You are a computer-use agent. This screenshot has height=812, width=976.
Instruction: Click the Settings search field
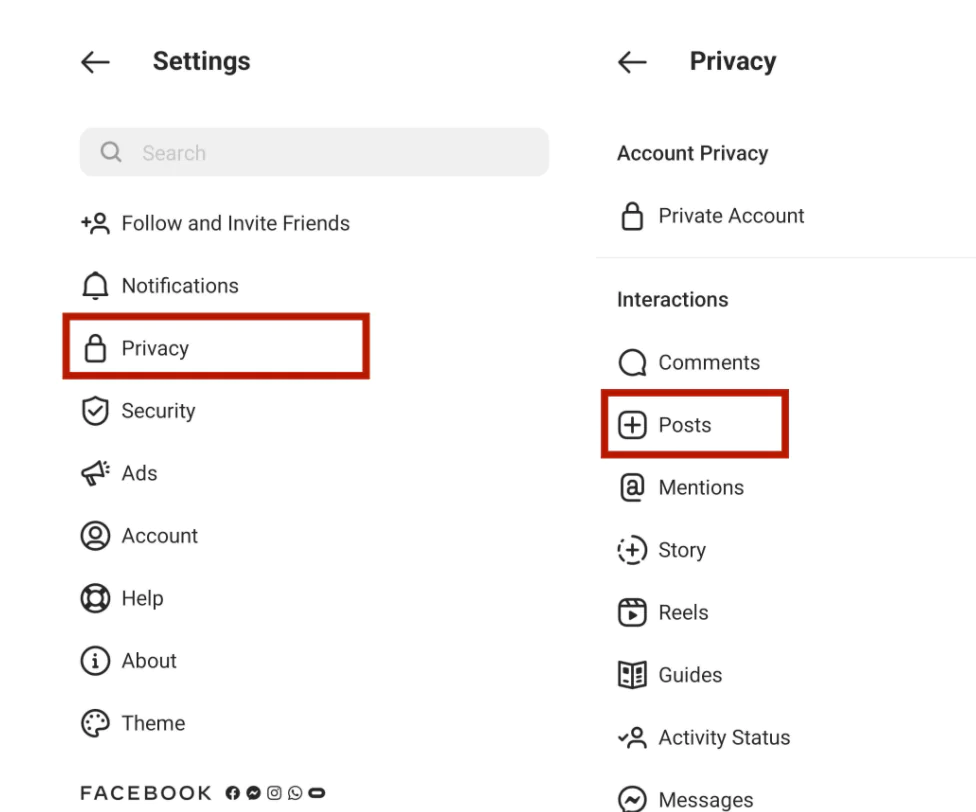[314, 153]
